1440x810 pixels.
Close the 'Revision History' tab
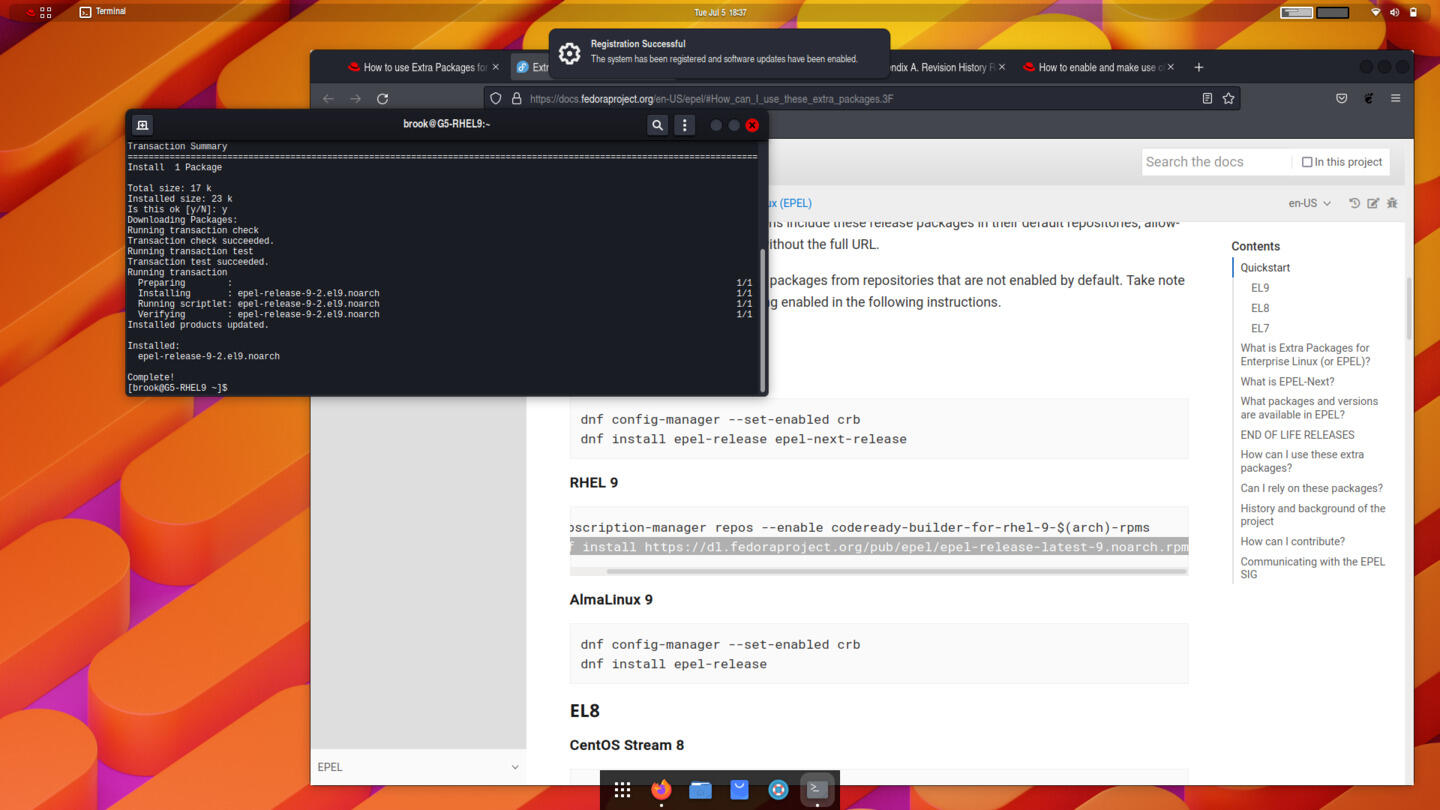tap(1002, 67)
